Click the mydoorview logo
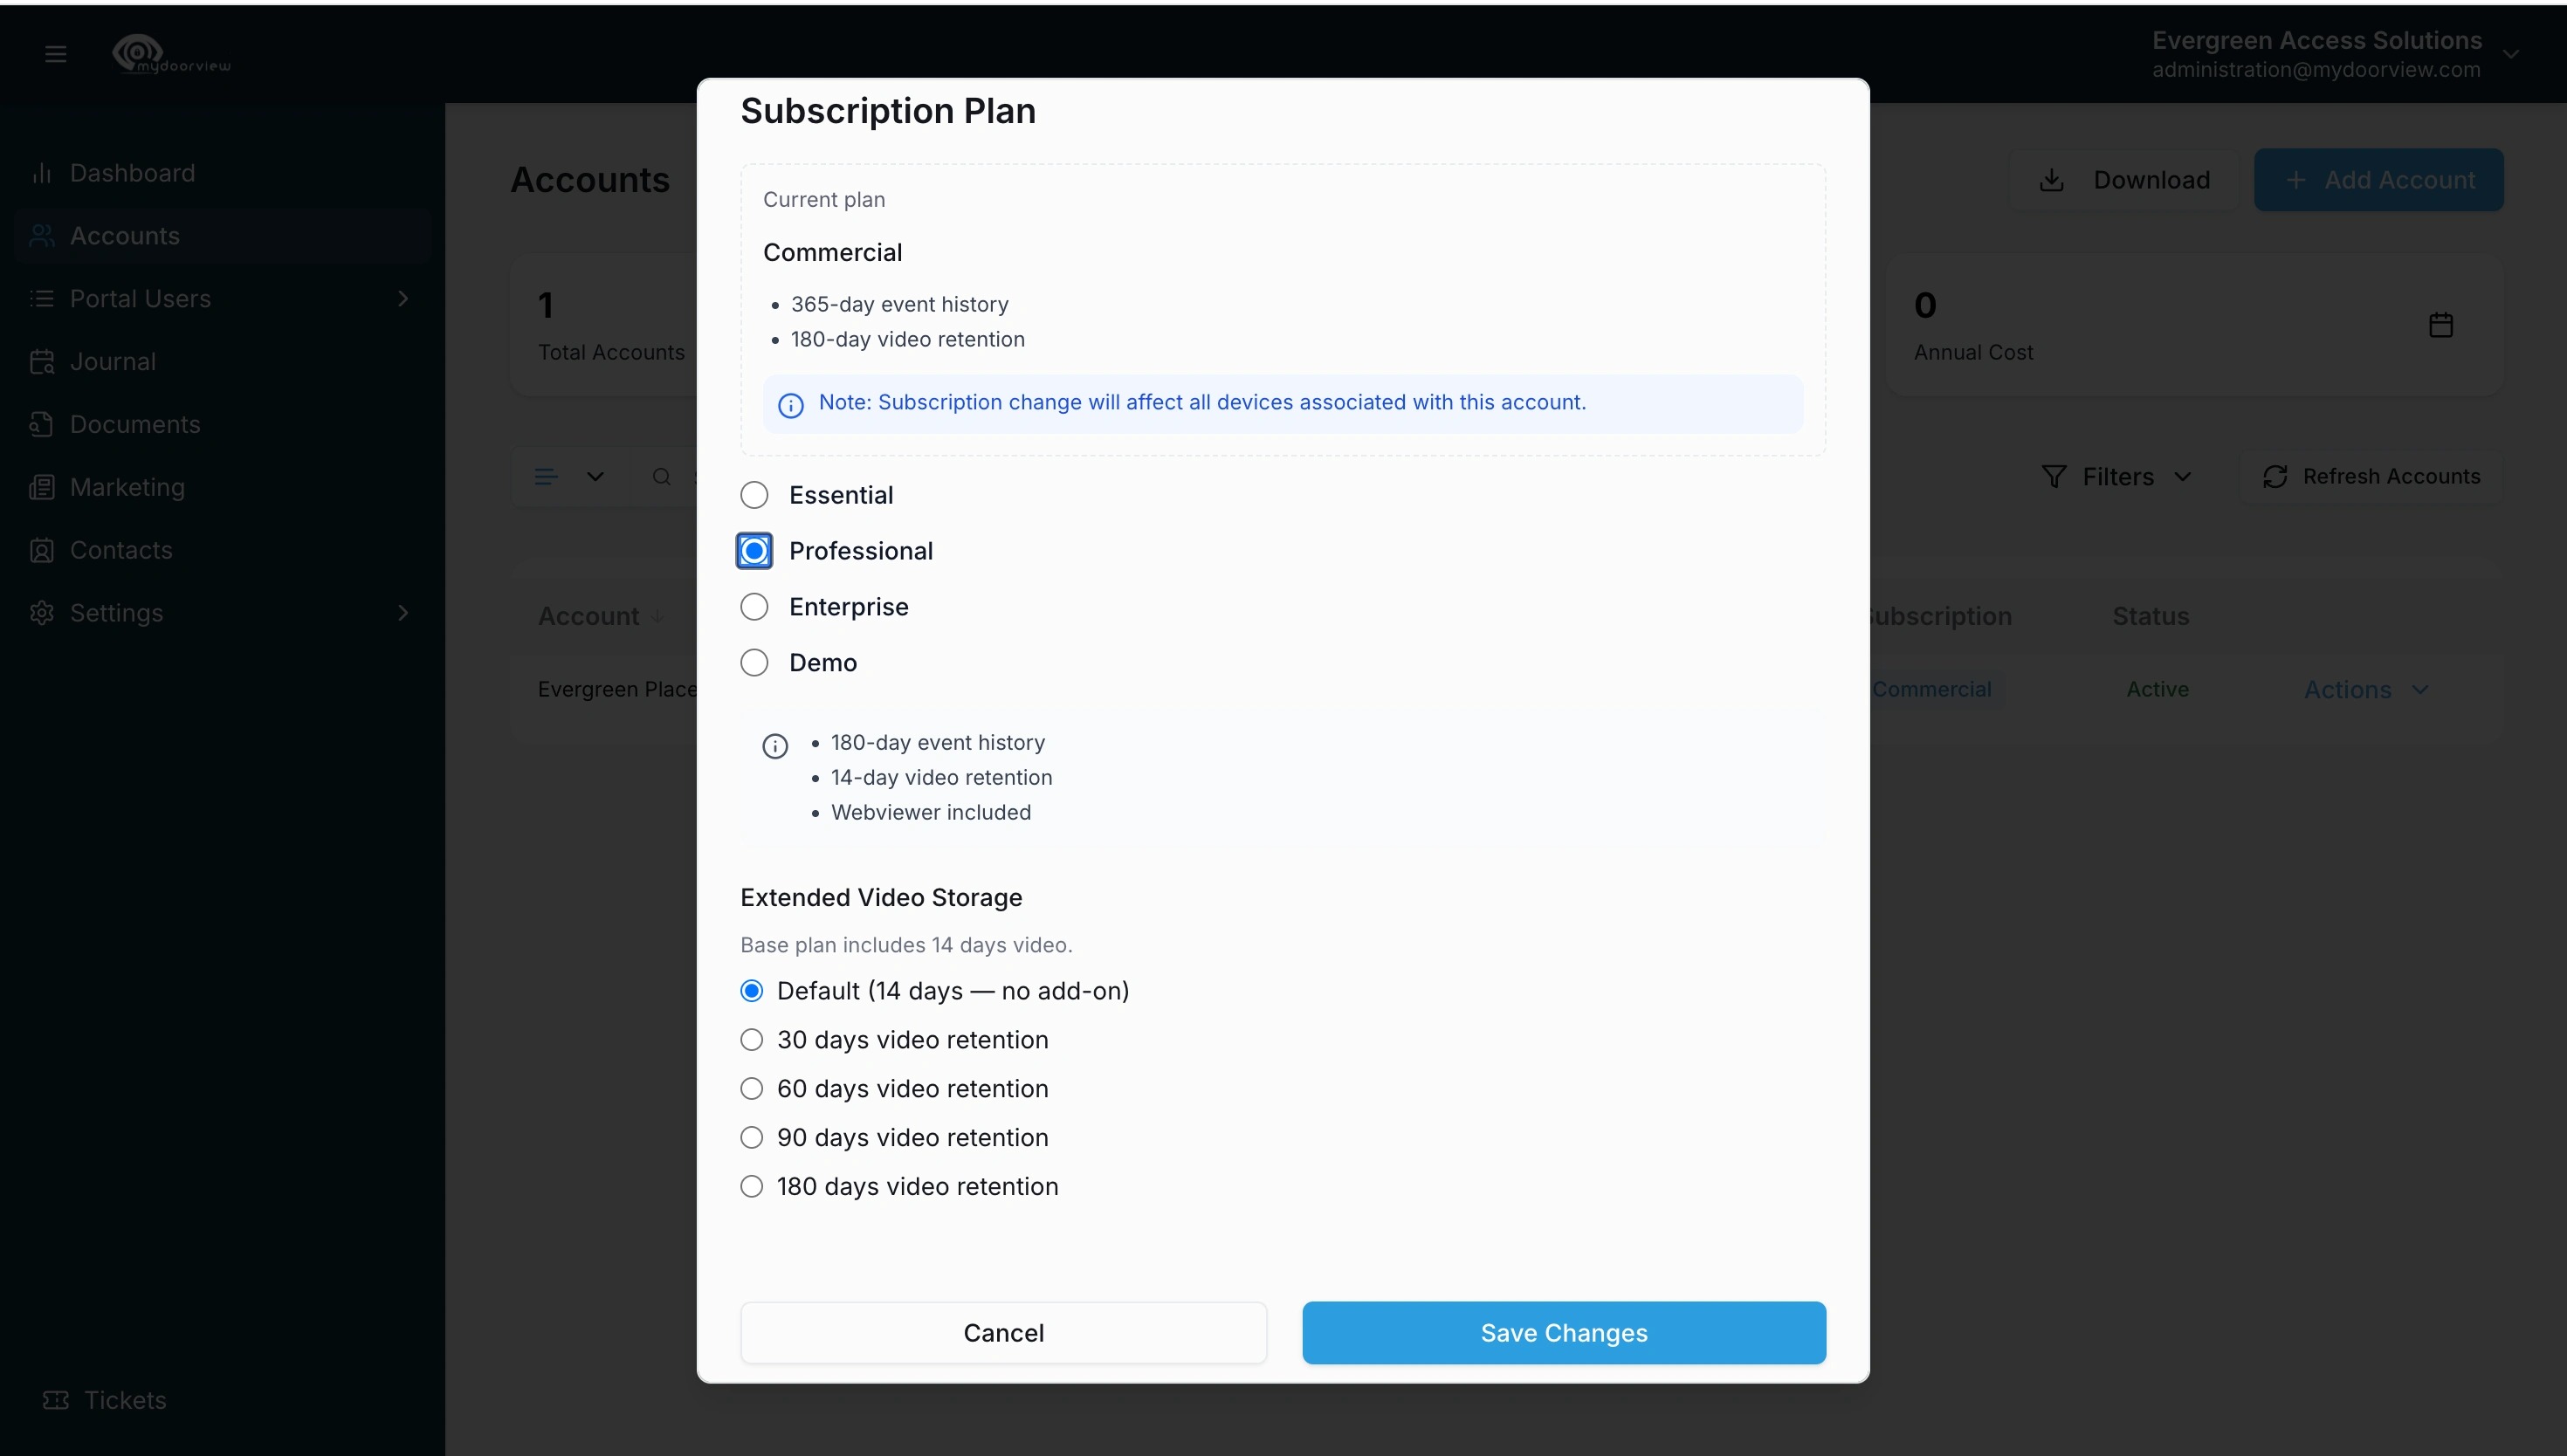The height and width of the screenshot is (1456, 2567). click(171, 54)
